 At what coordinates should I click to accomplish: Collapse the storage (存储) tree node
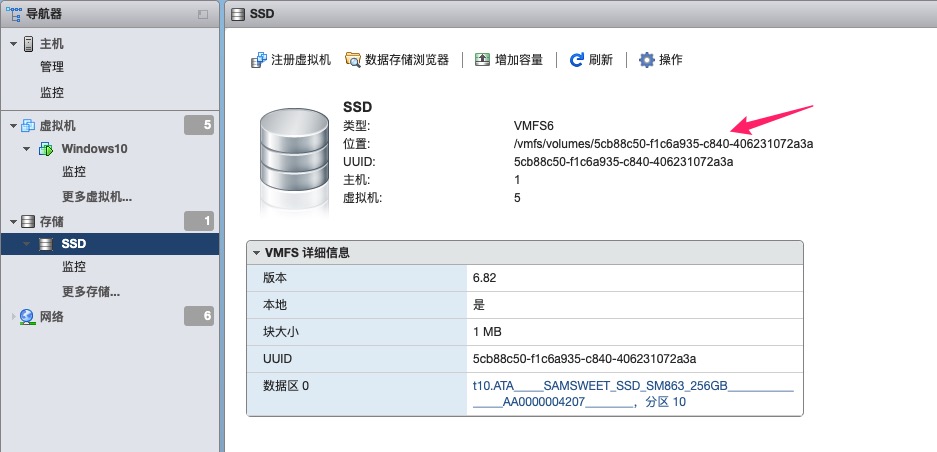13,221
